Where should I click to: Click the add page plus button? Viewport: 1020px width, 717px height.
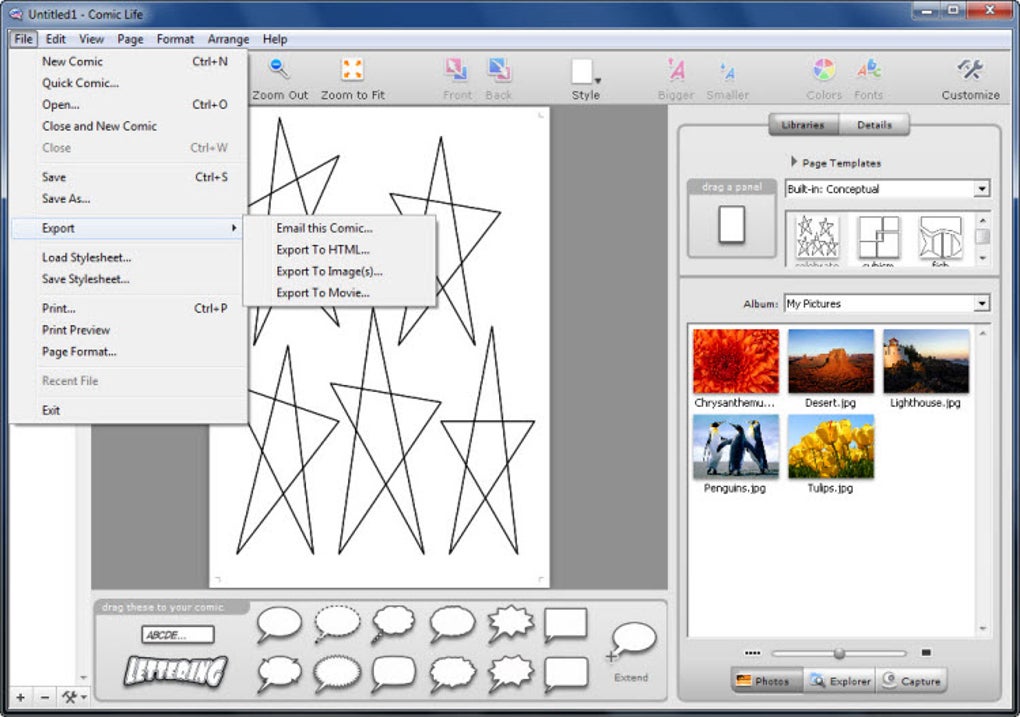click(21, 697)
